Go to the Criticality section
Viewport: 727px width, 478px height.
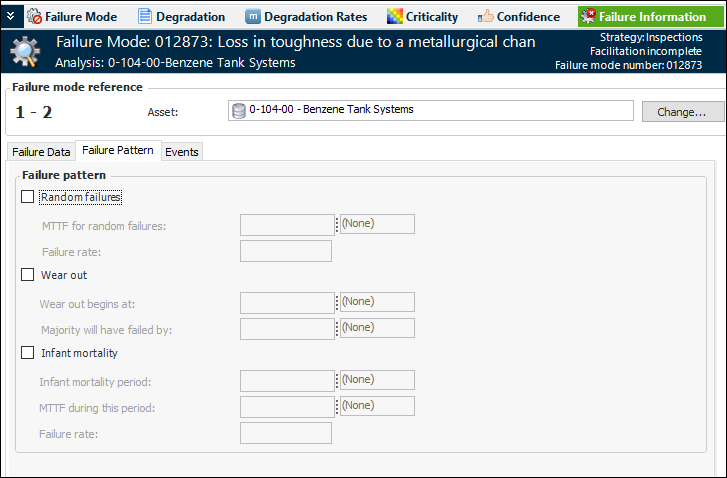point(422,17)
